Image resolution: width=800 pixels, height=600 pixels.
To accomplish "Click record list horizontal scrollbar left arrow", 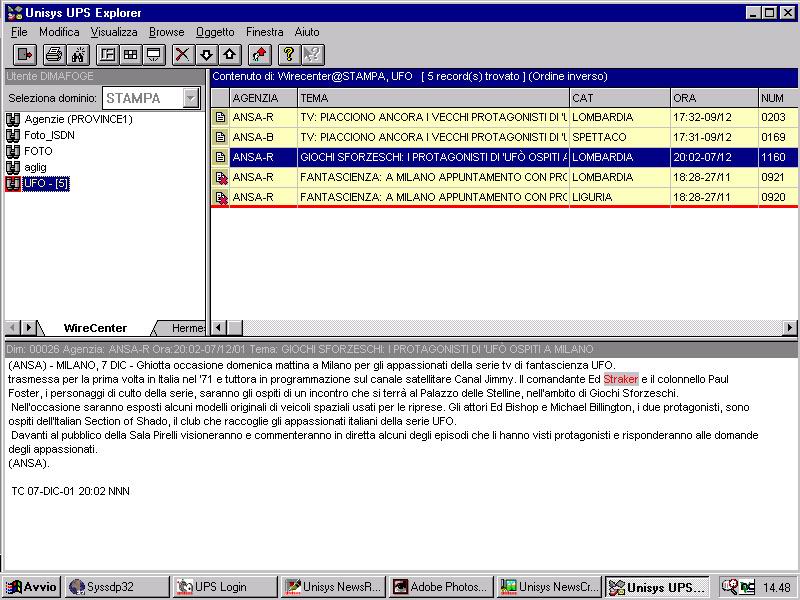I will [x=219, y=328].
